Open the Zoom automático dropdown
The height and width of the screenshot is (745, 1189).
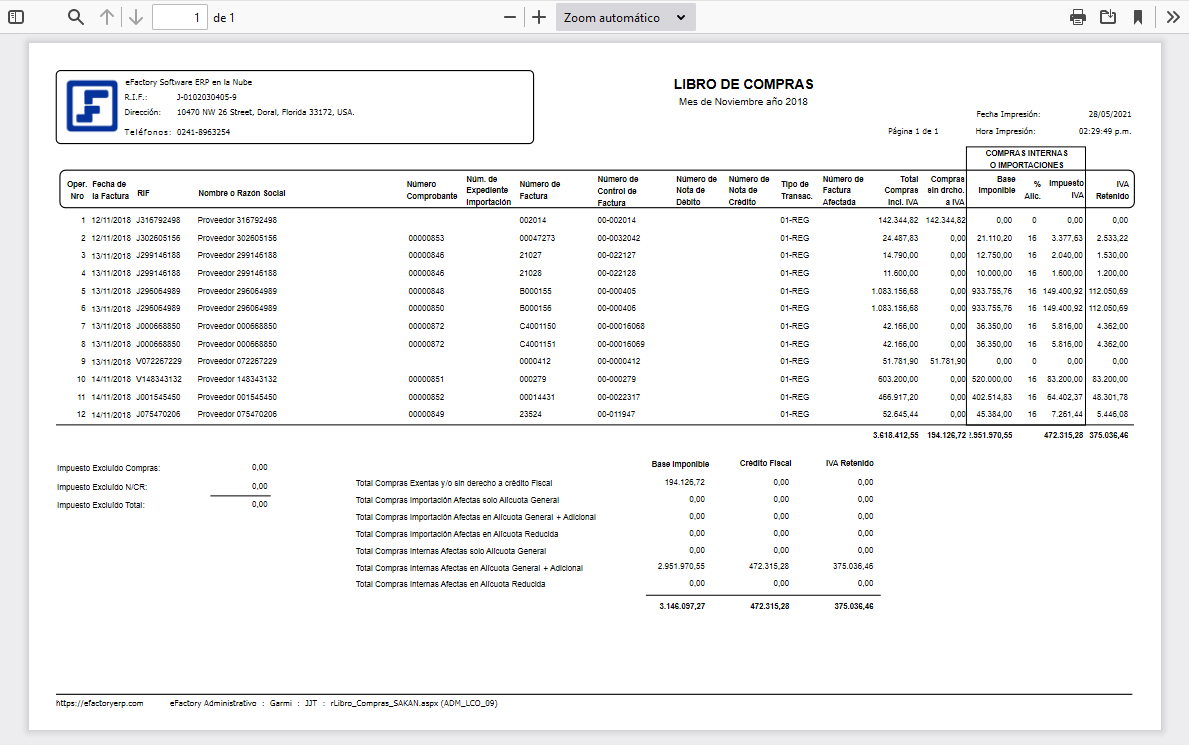click(x=625, y=16)
